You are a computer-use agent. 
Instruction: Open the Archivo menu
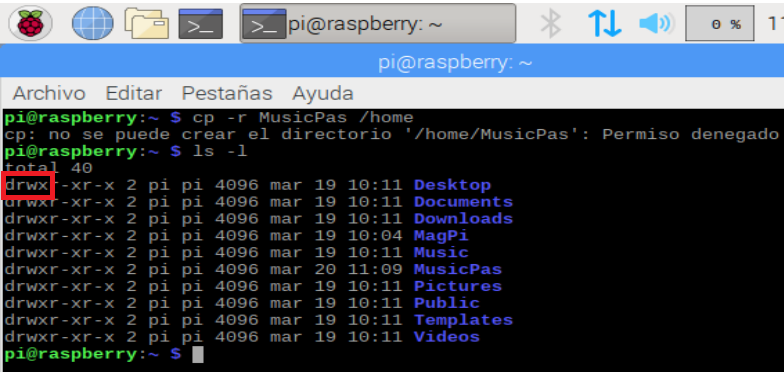(x=49, y=94)
